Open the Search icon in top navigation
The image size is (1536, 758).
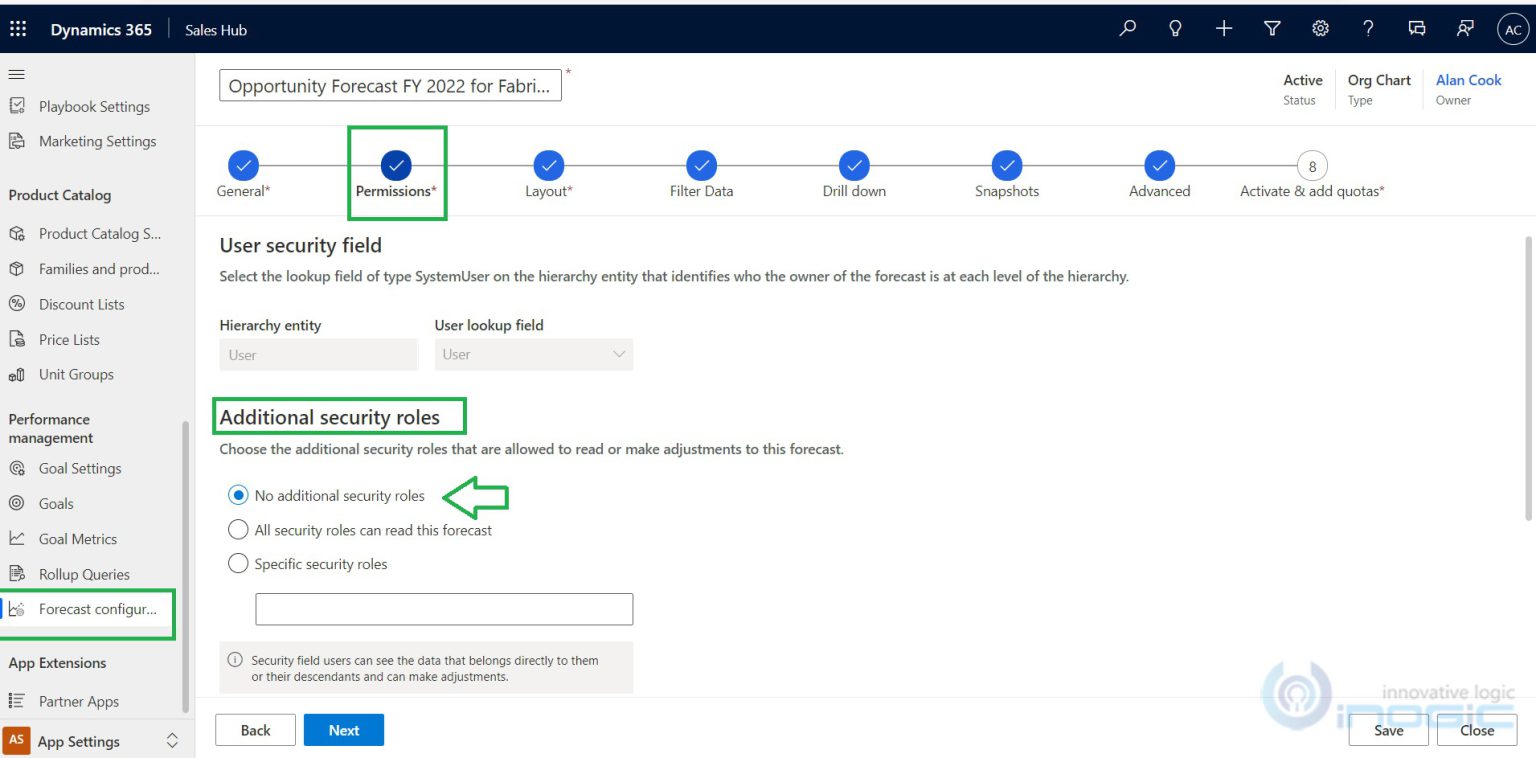pyautogui.click(x=1126, y=28)
